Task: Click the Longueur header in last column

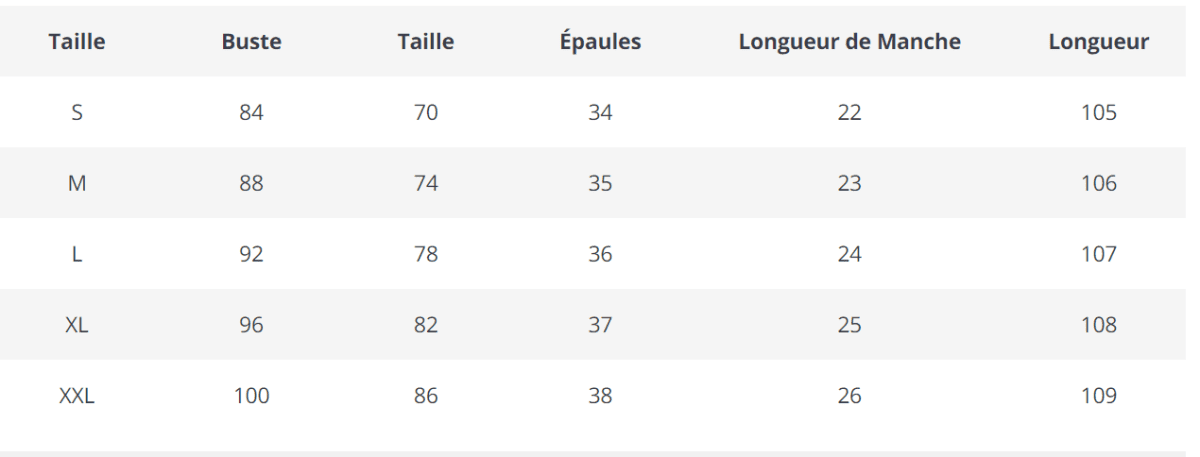Action: (1098, 42)
